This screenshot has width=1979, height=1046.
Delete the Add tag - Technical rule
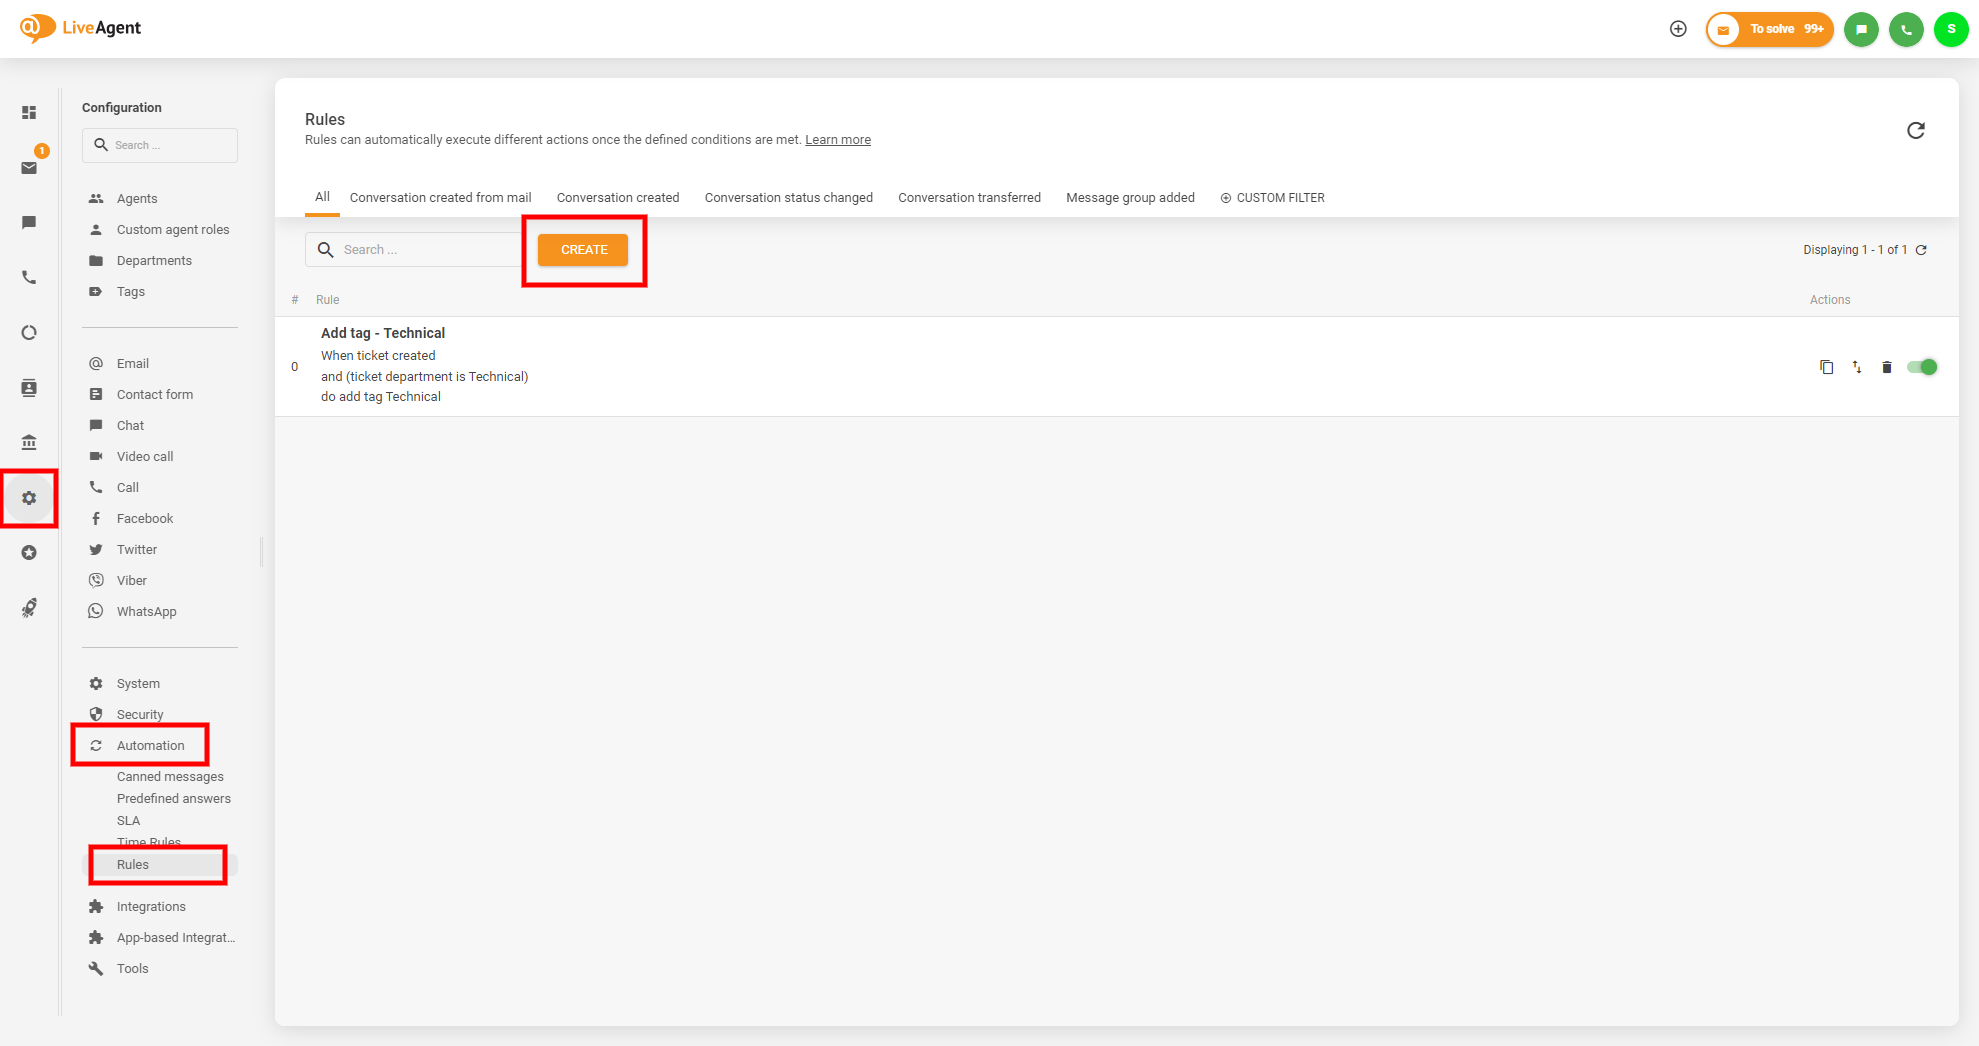(x=1886, y=367)
